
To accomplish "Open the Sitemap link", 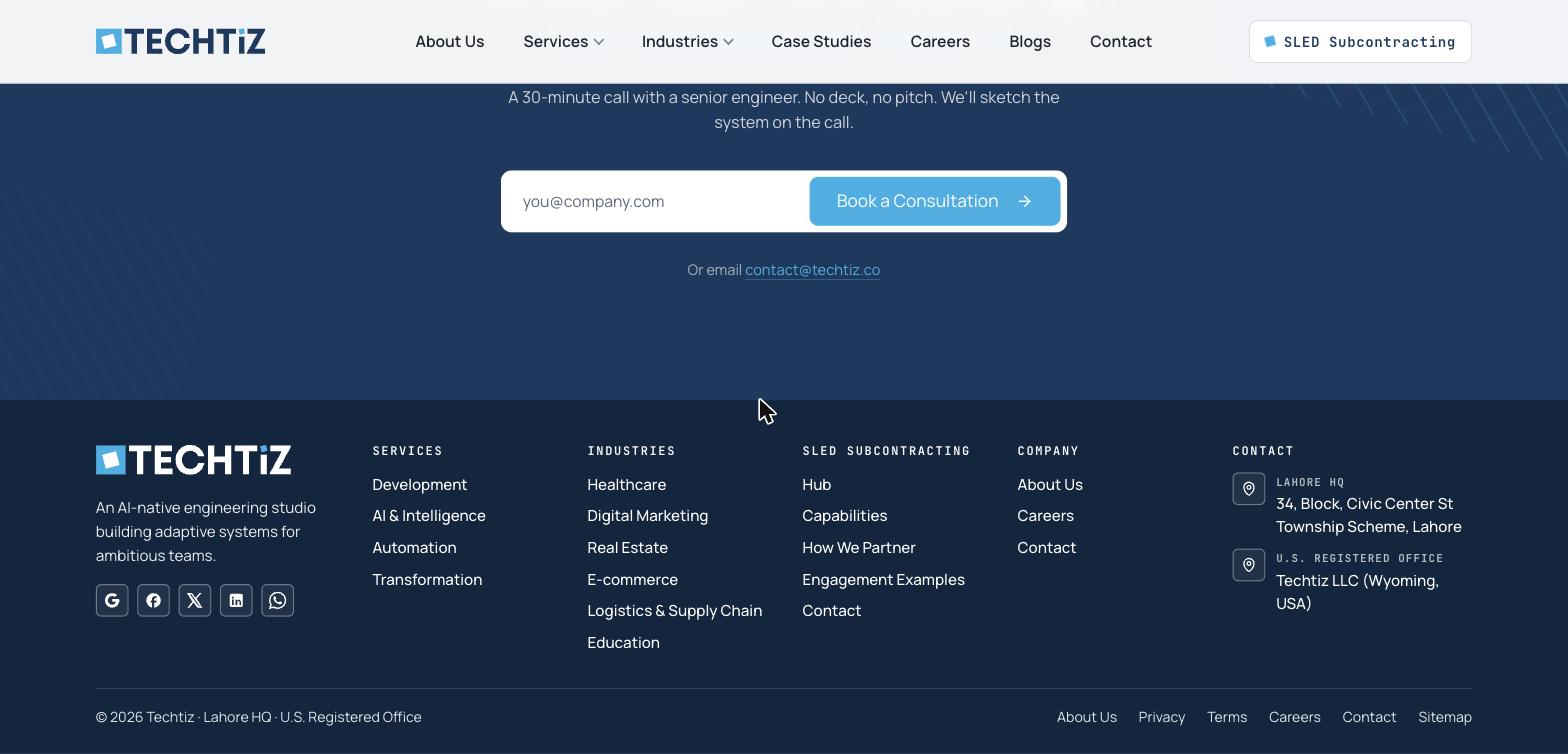I will [1445, 717].
